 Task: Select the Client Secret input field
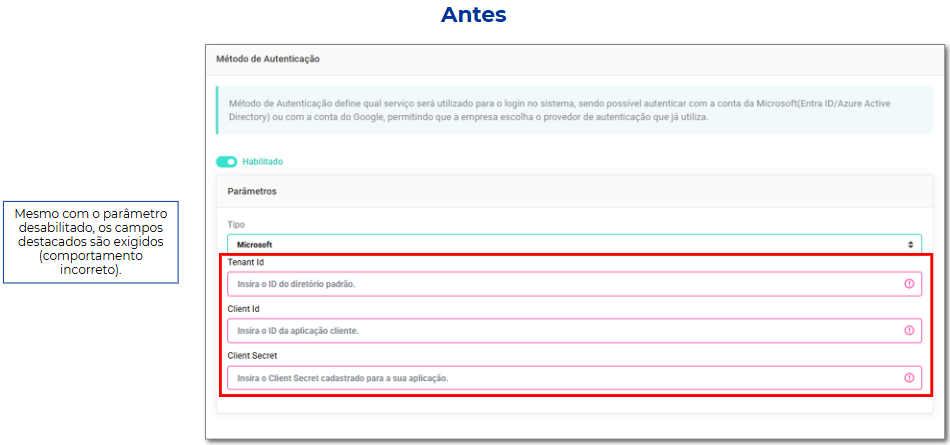pos(560,378)
